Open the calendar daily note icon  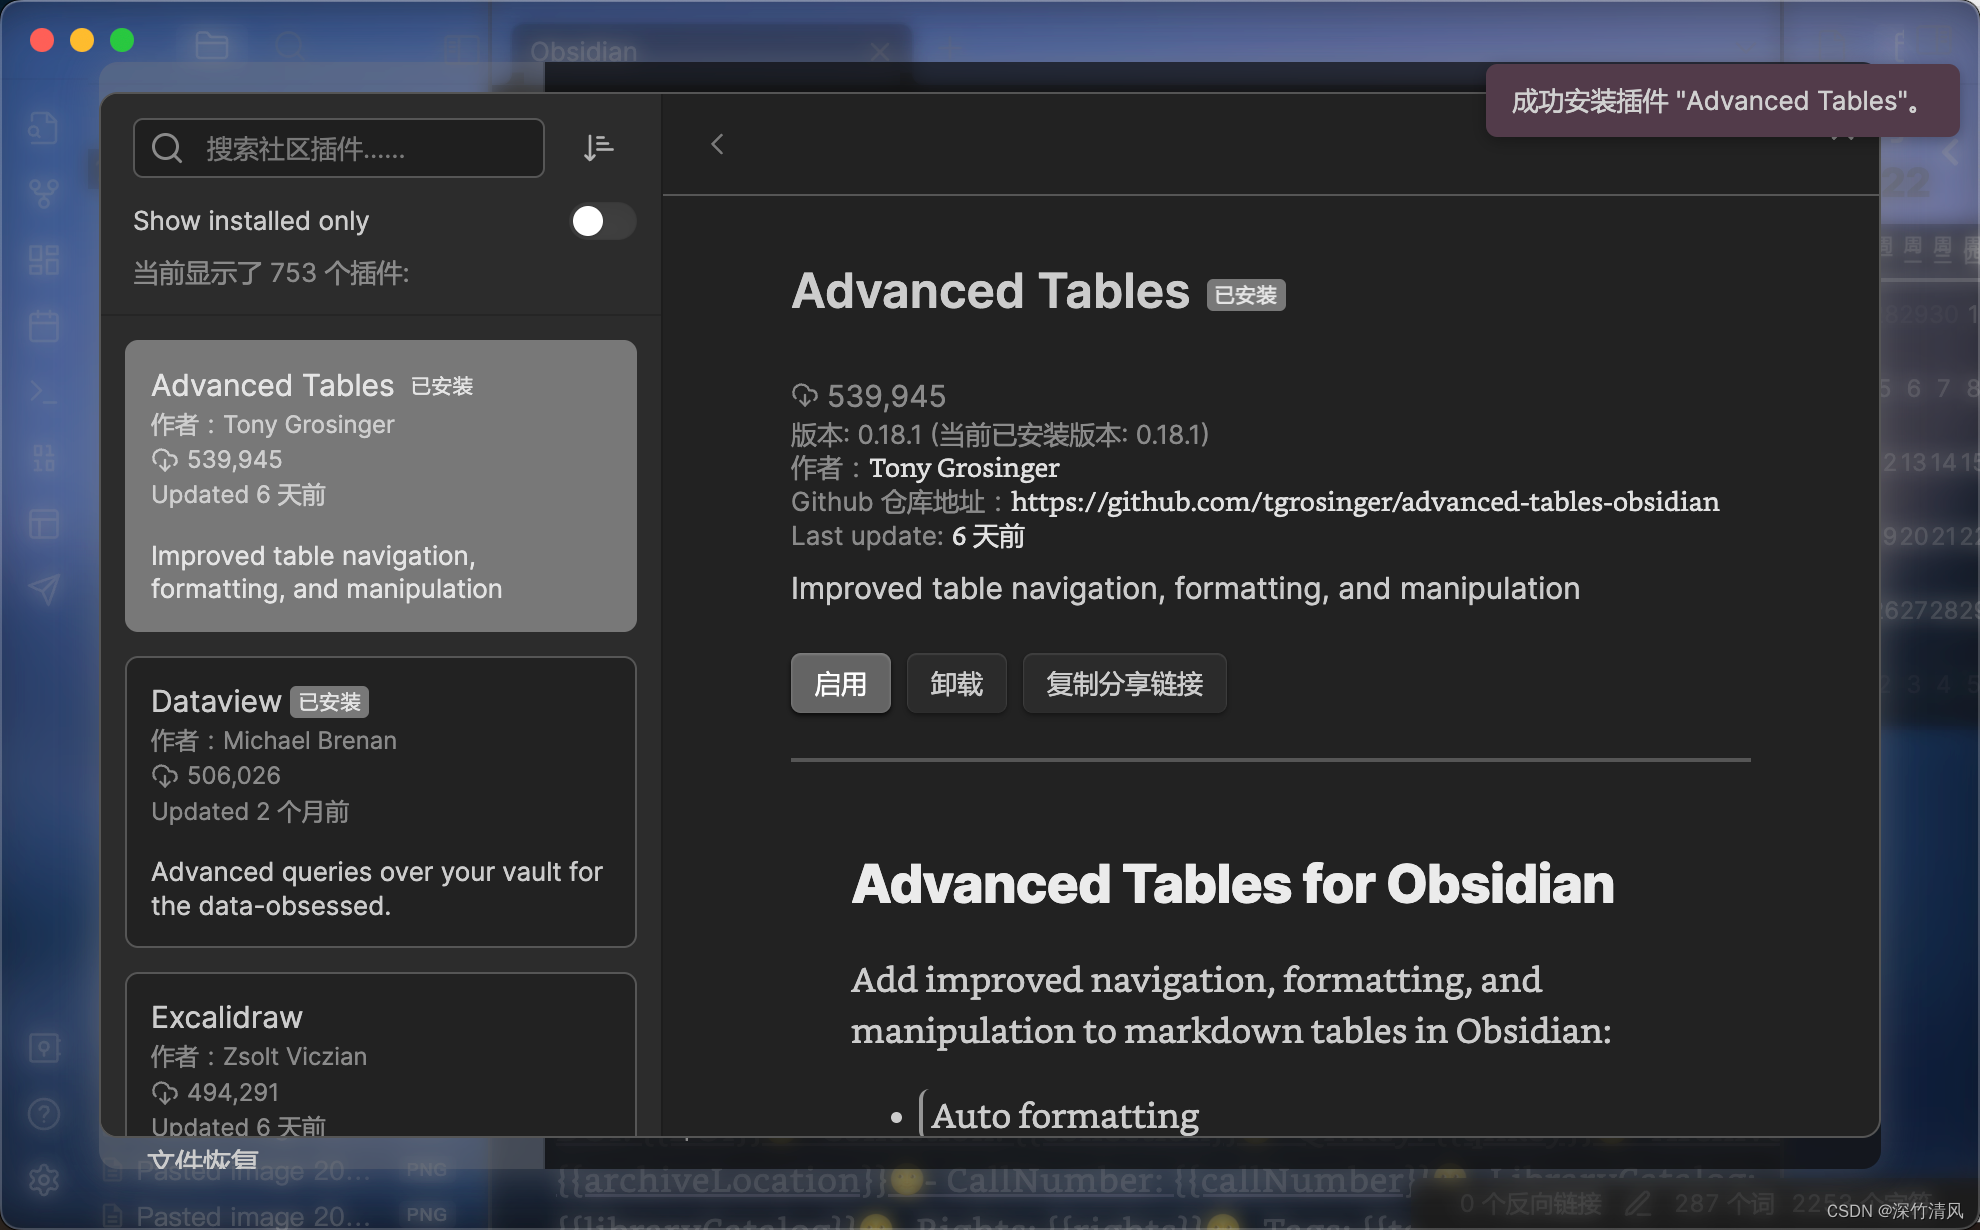click(x=43, y=326)
